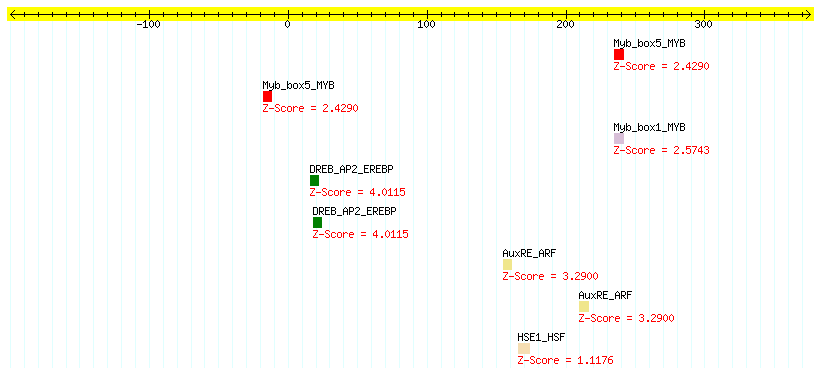Screen dimensions: 820x377
Task: Select the lavender Myb_box1_MYB motif box
Action: [619, 139]
